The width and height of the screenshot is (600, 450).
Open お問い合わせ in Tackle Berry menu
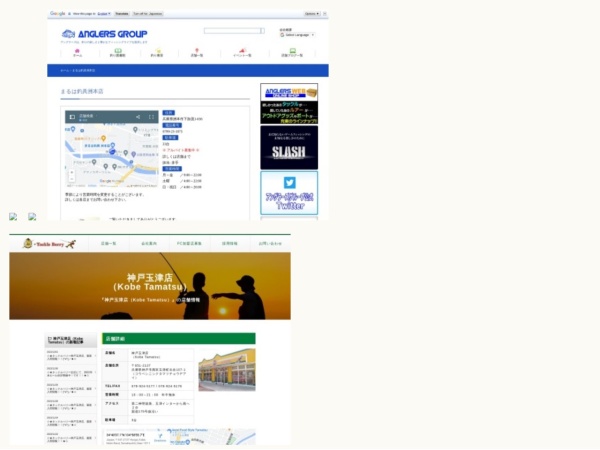point(270,243)
